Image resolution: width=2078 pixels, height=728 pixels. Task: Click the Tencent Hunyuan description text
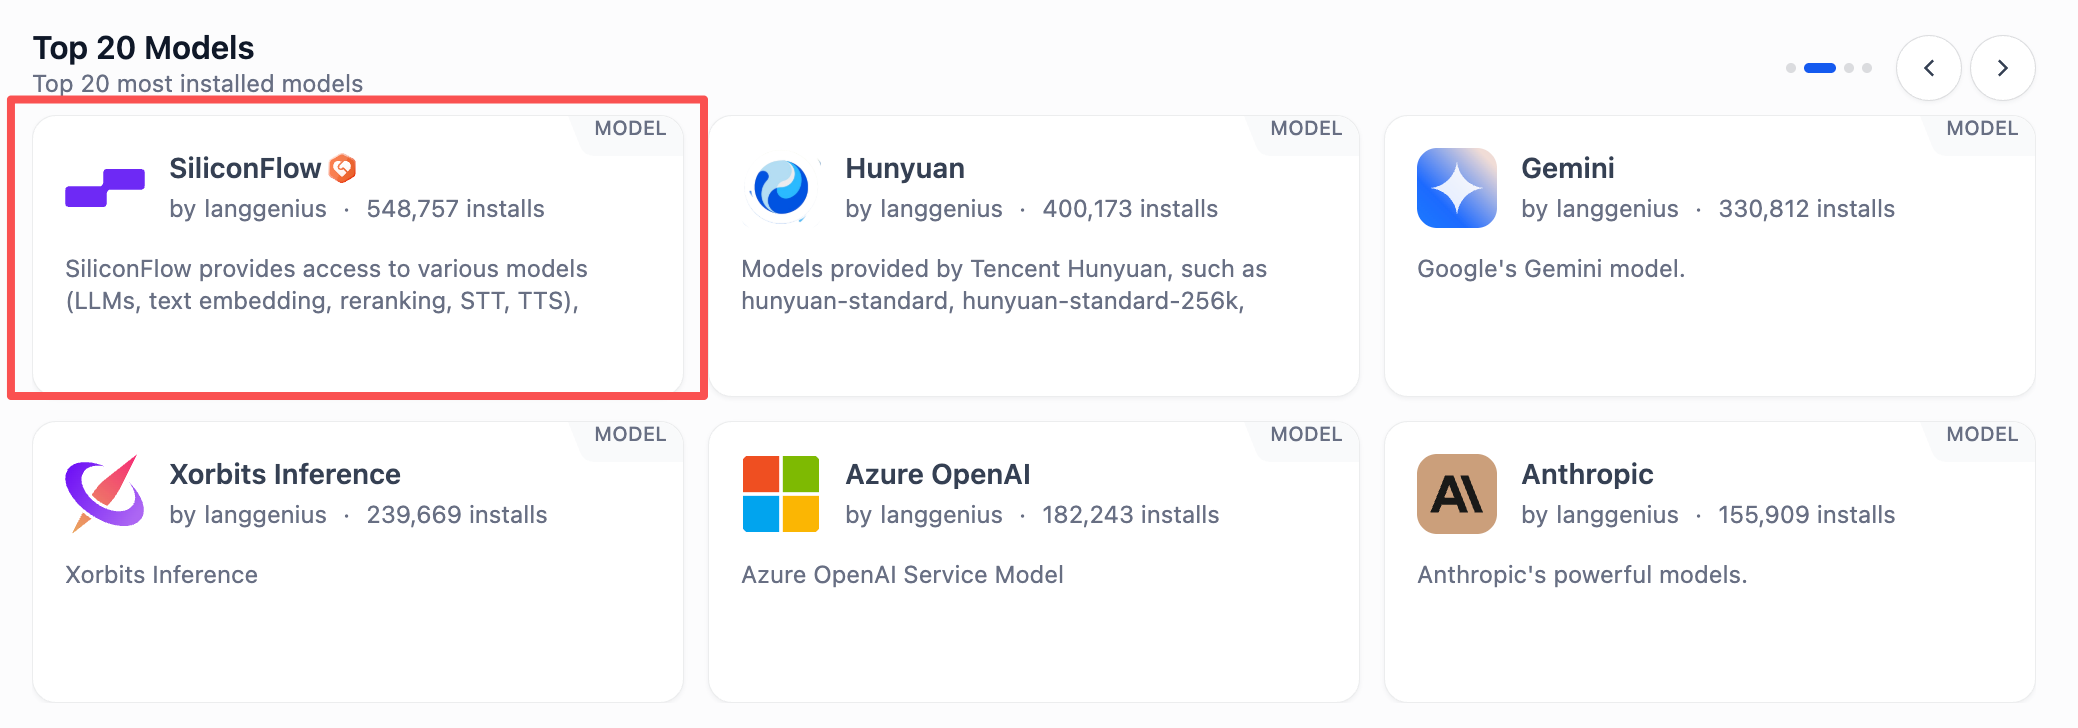1004,285
